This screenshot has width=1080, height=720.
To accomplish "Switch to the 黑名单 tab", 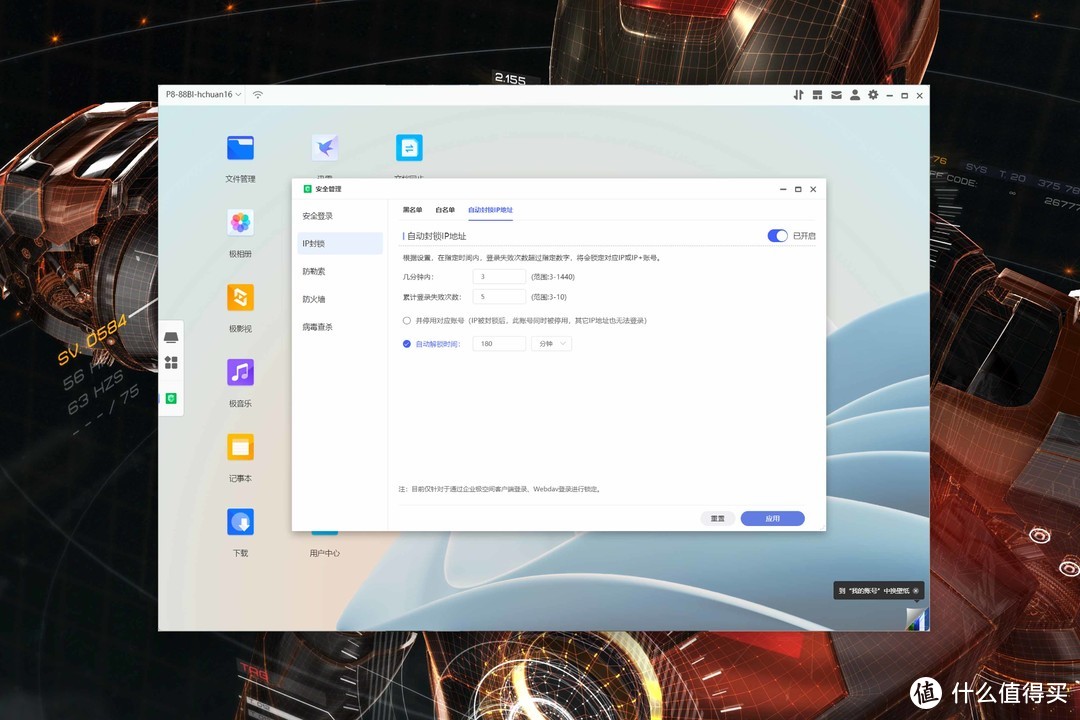I will pos(412,210).
